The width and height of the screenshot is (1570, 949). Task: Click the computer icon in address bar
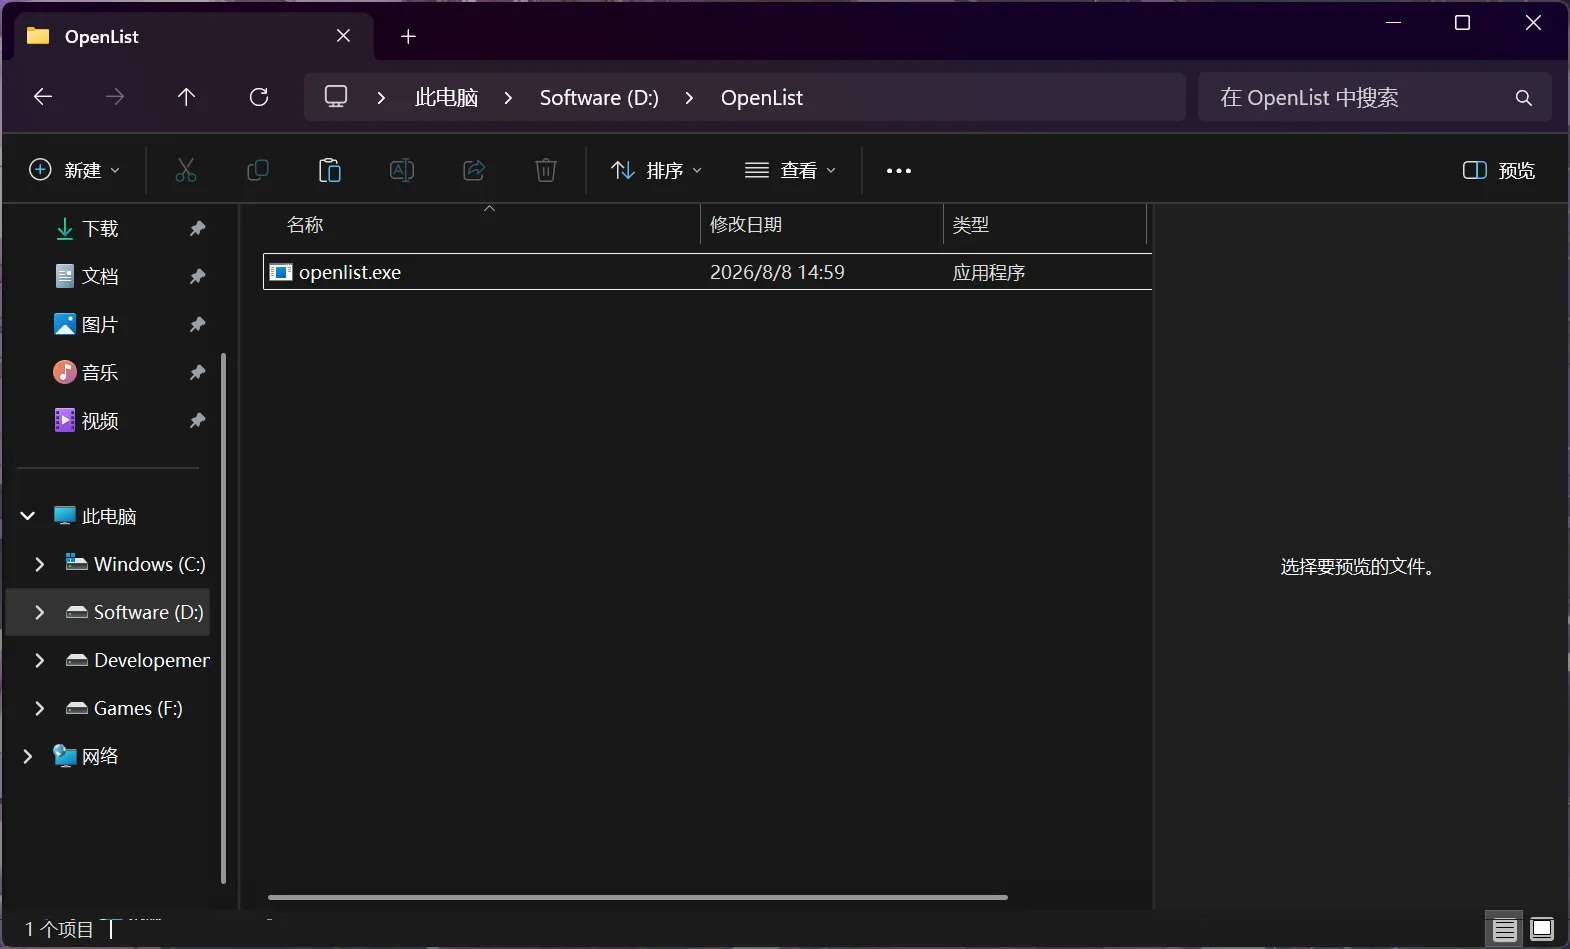pyautogui.click(x=336, y=97)
